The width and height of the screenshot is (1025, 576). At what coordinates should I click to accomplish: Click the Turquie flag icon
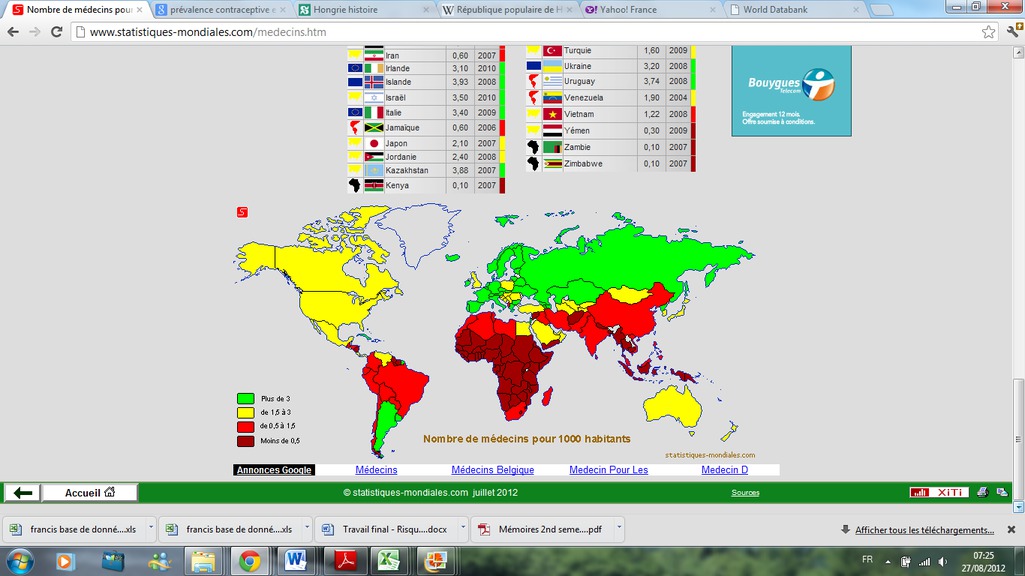tap(552, 50)
